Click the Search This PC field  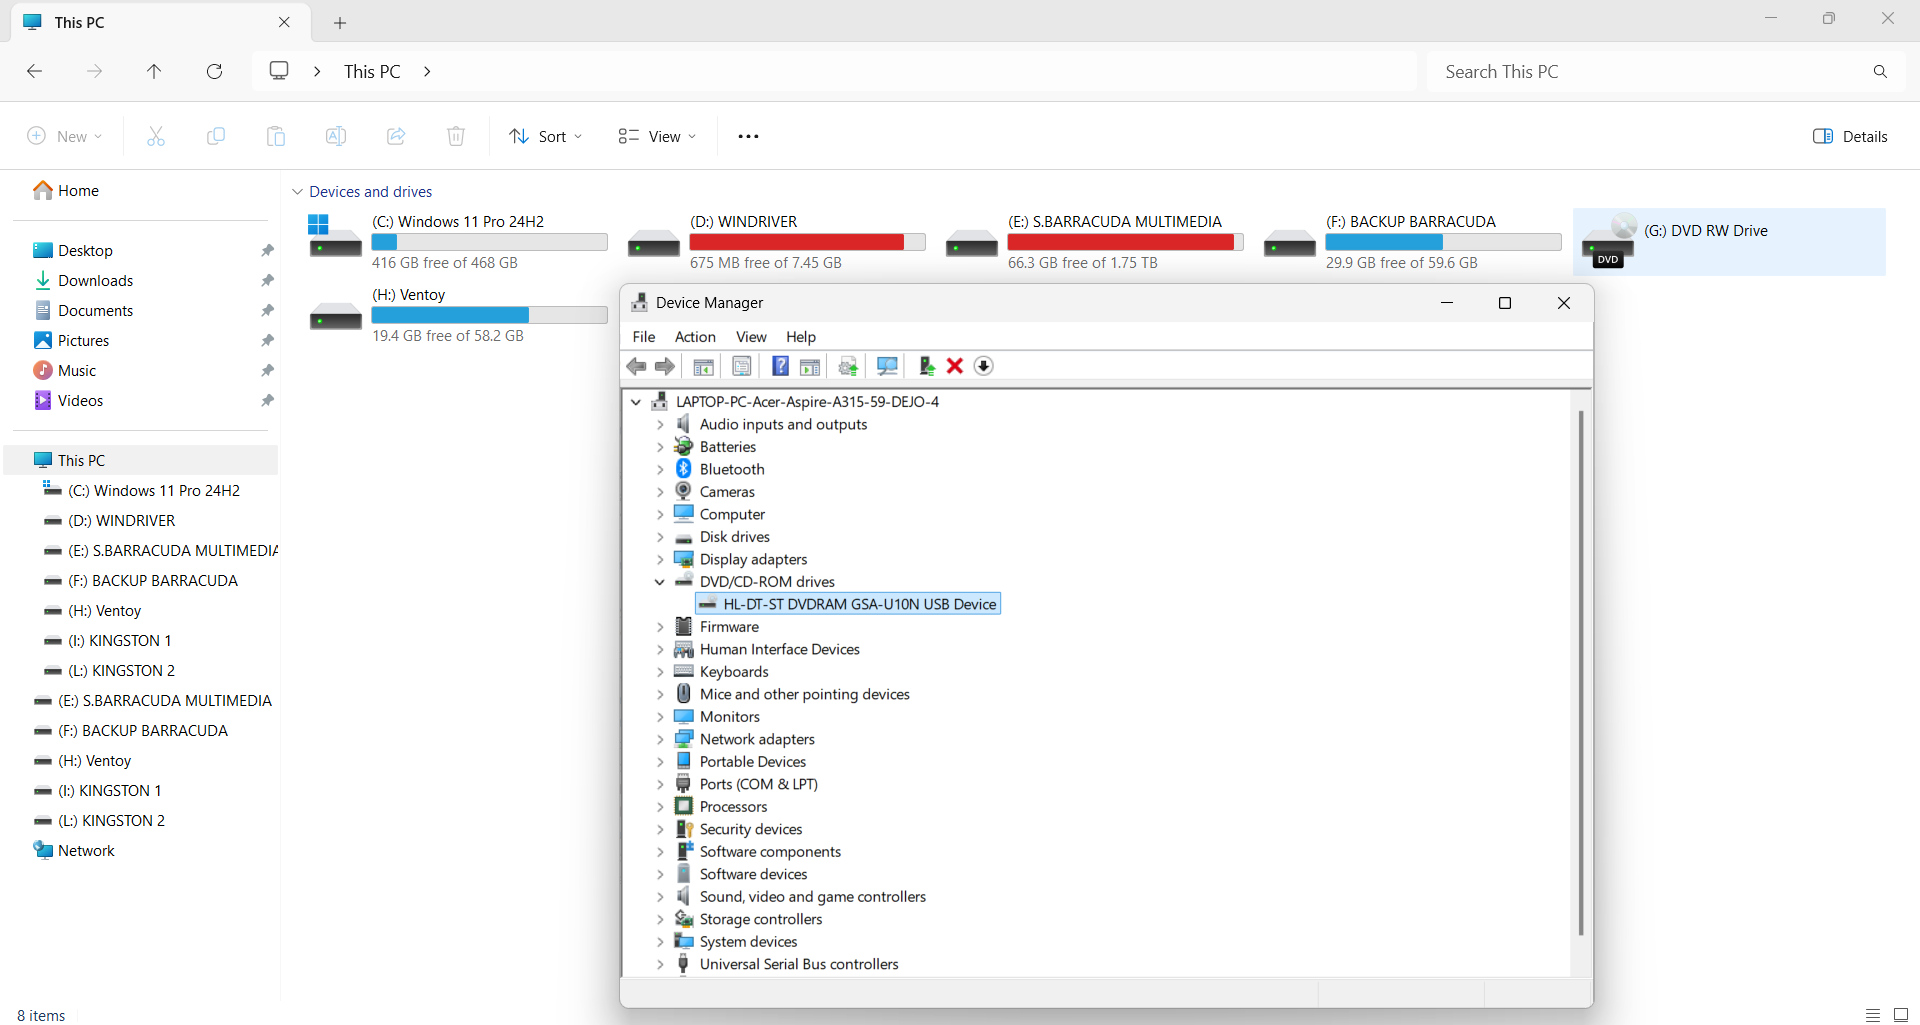point(1650,72)
